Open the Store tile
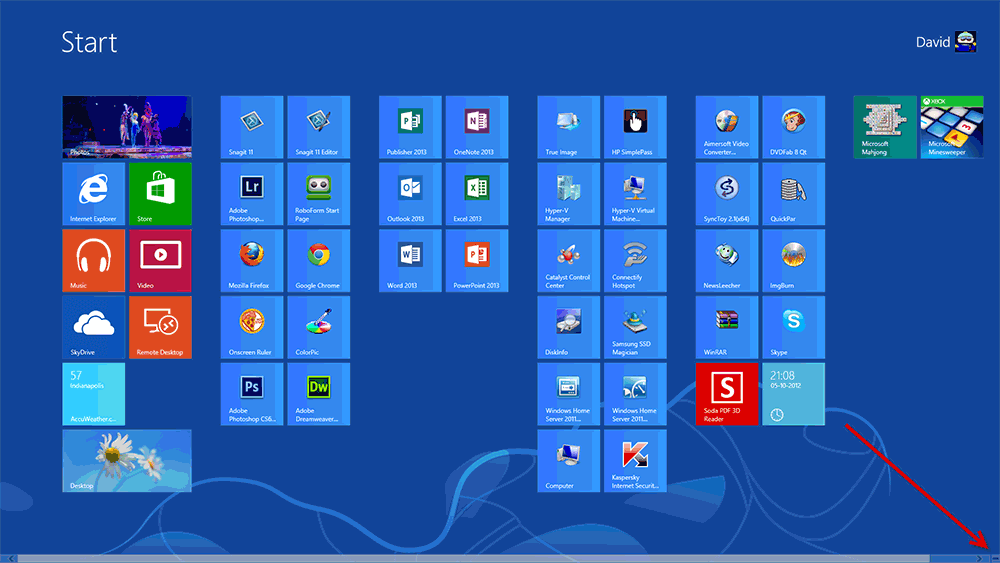The width and height of the screenshot is (1000, 563). point(160,194)
